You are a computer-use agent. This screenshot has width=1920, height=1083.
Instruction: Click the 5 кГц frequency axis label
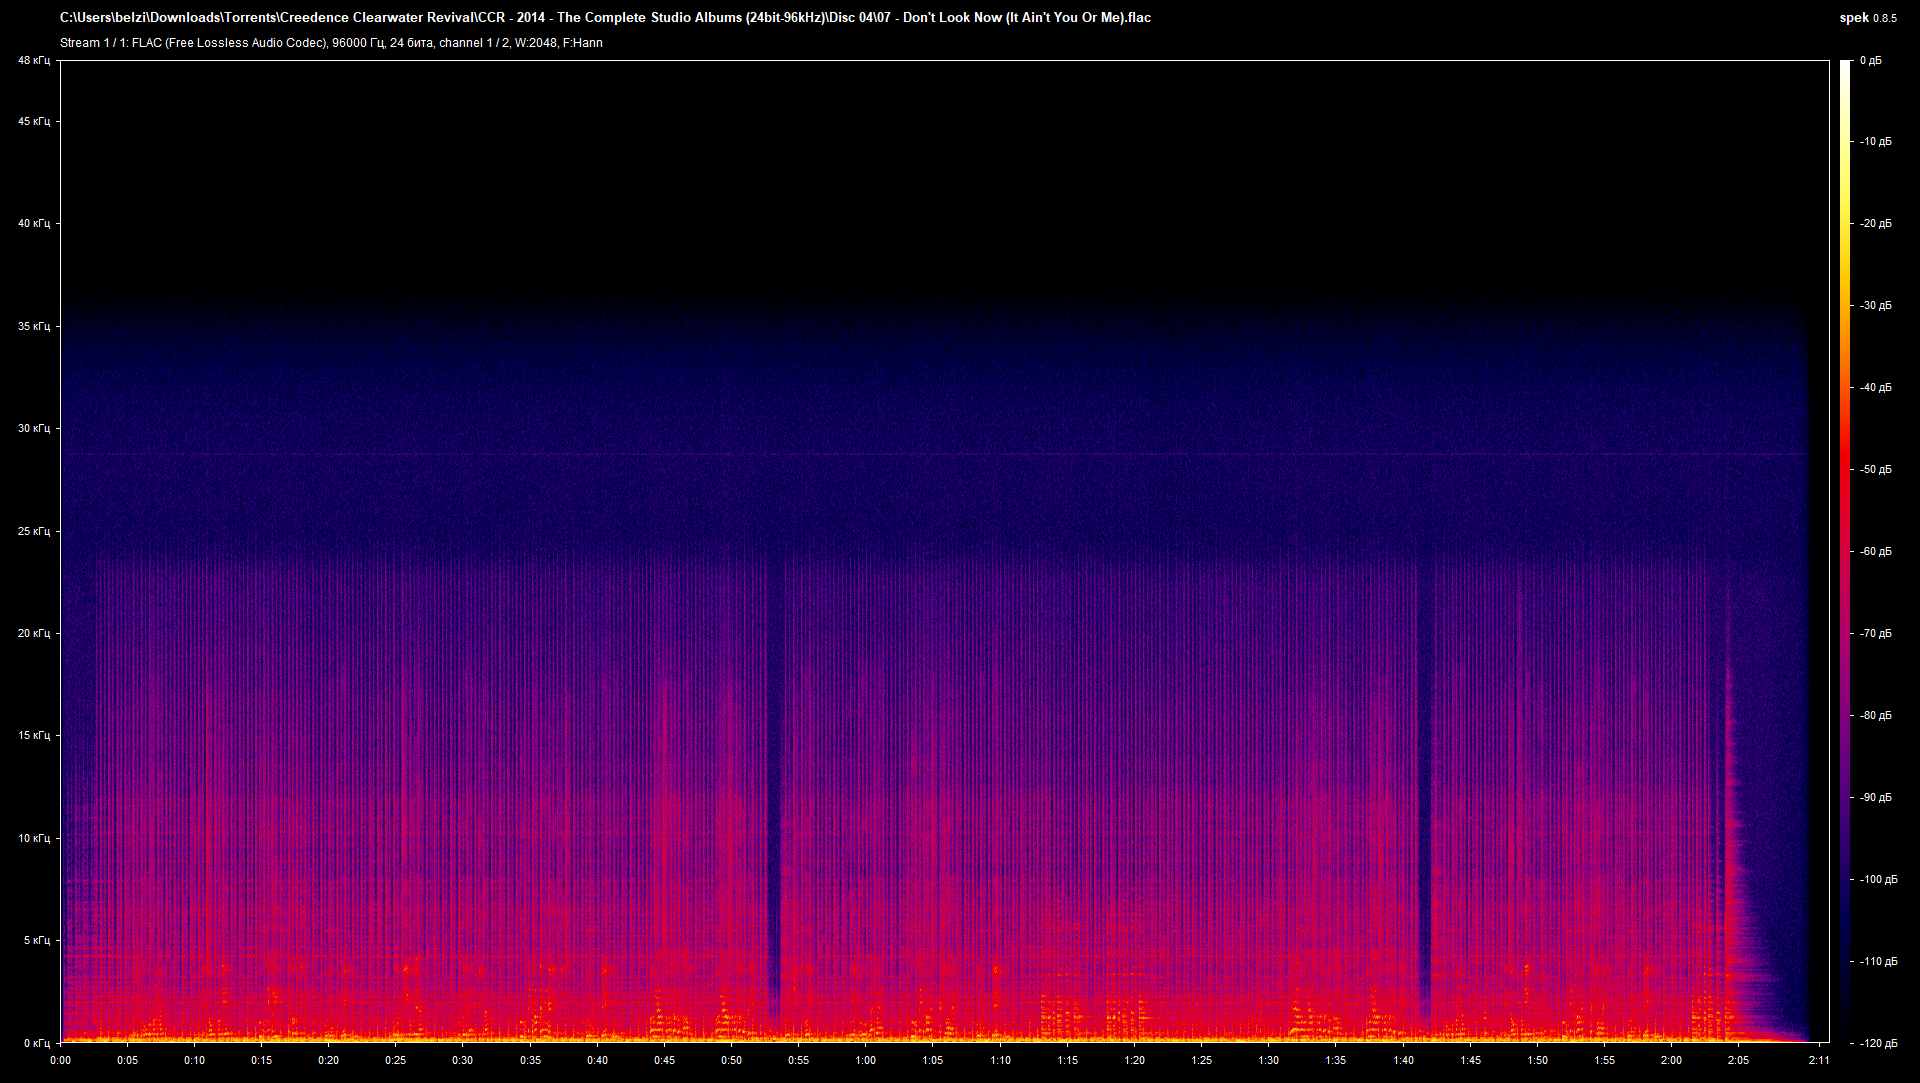pyautogui.click(x=36, y=939)
